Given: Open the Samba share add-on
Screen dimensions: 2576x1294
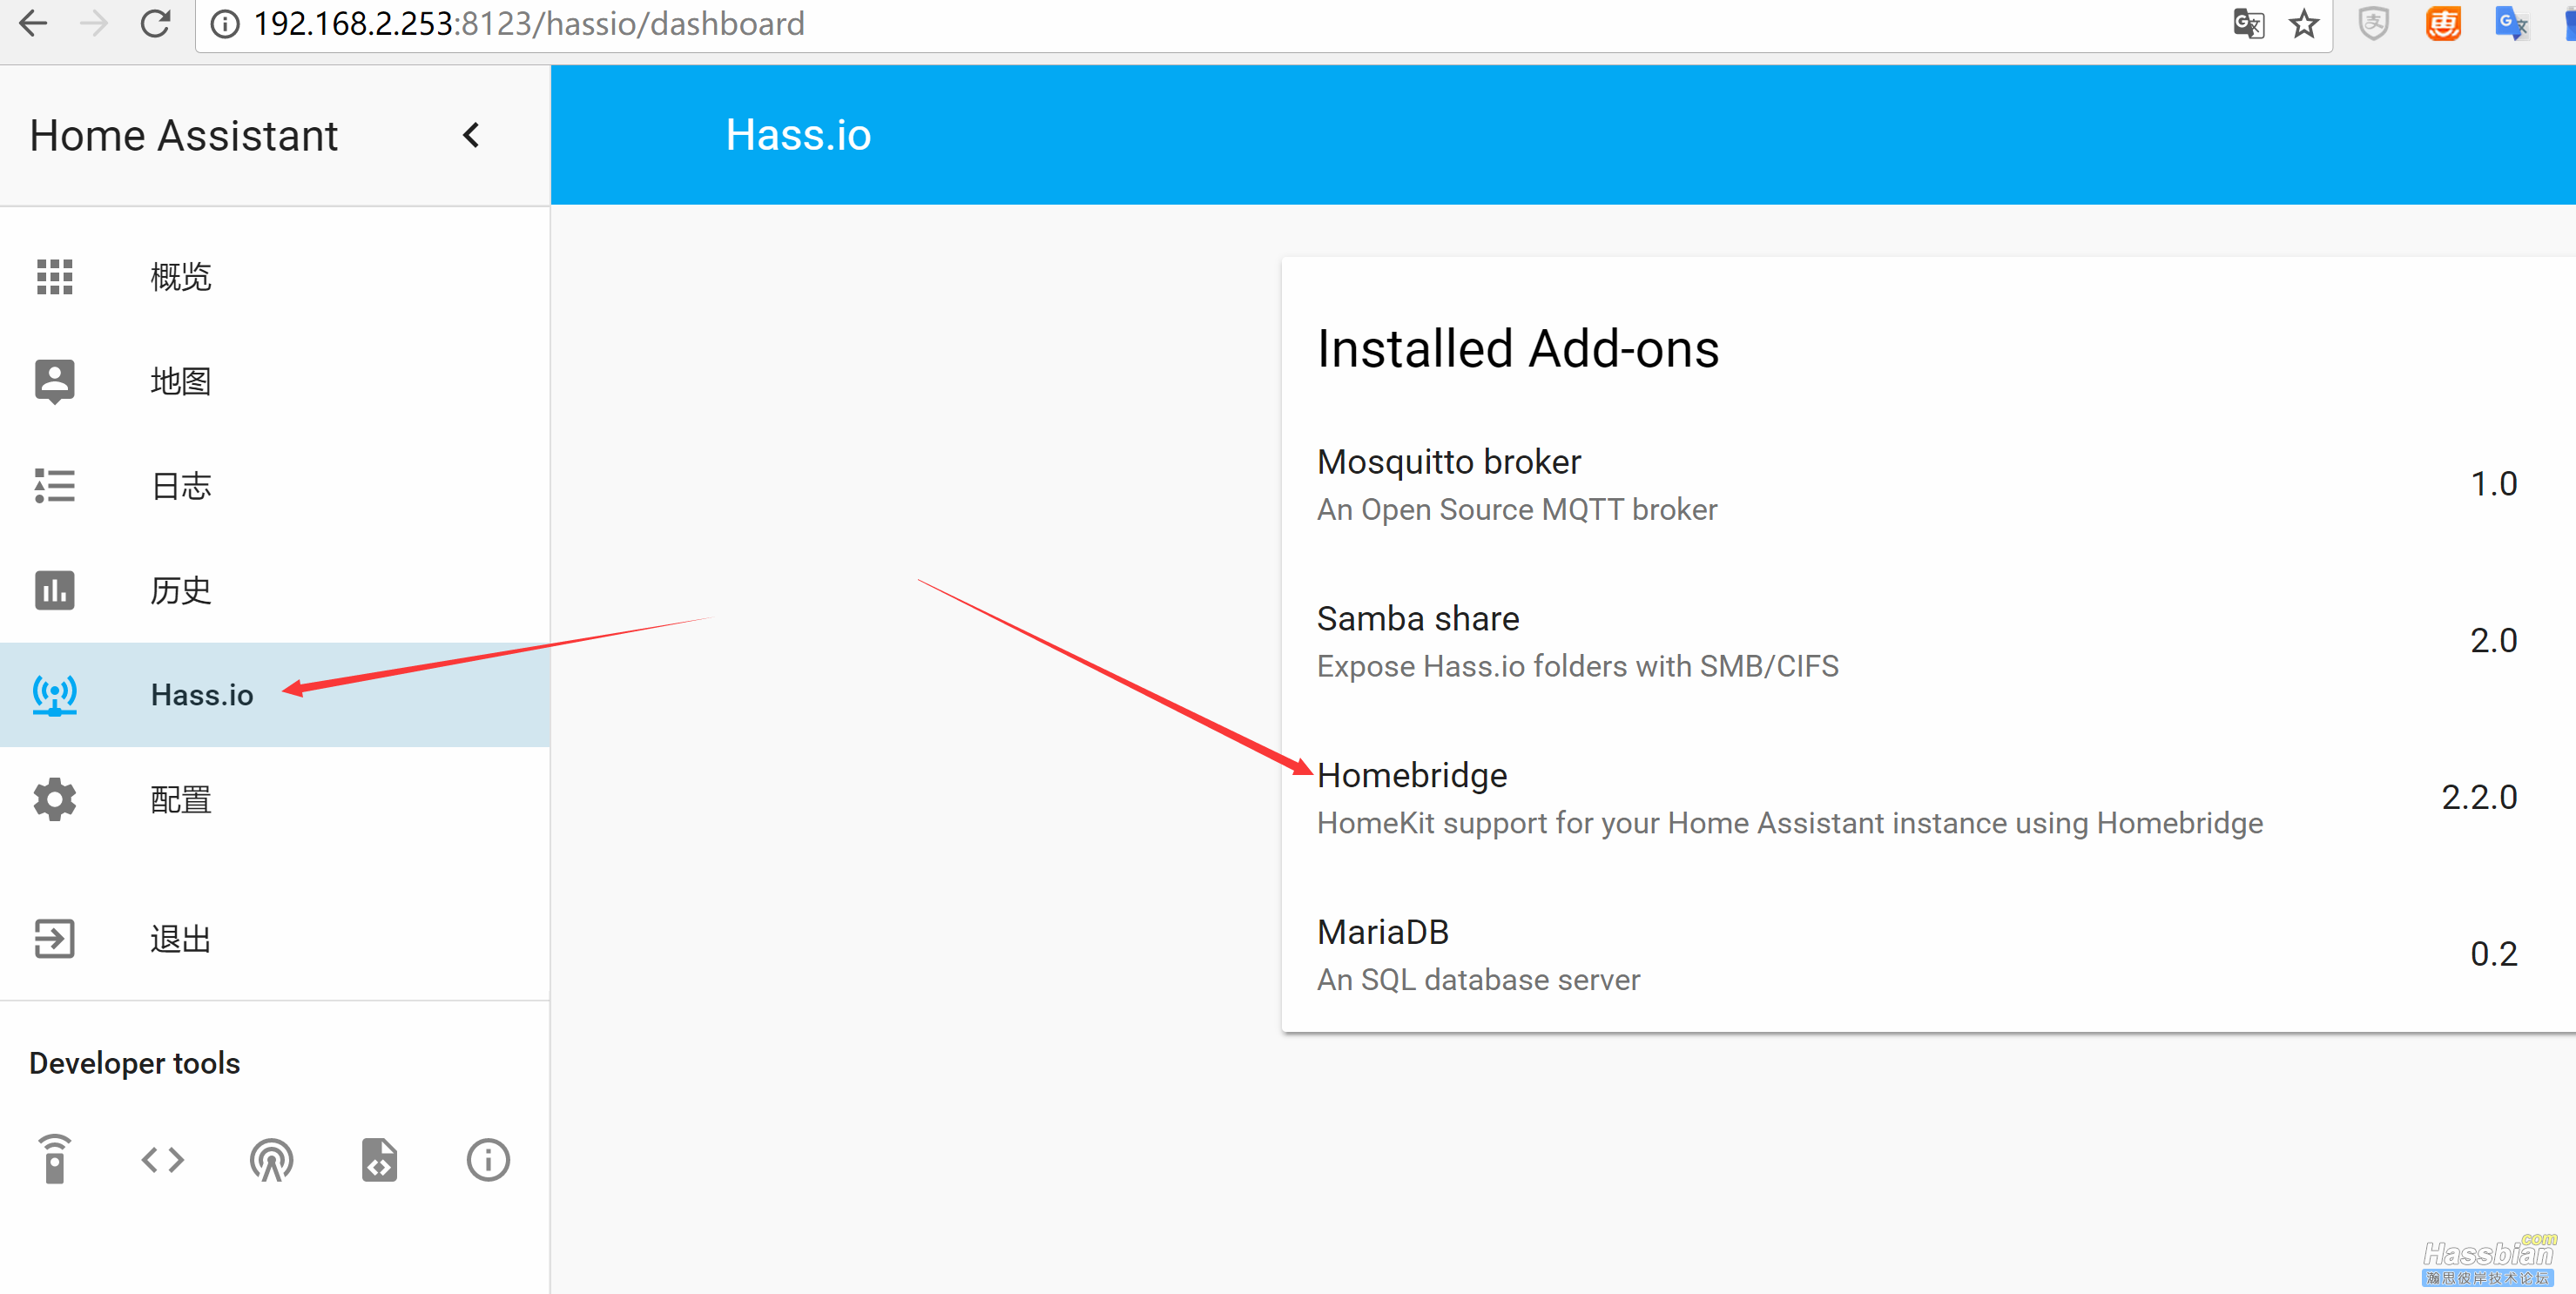Looking at the screenshot, I should pyautogui.click(x=1928, y=641).
